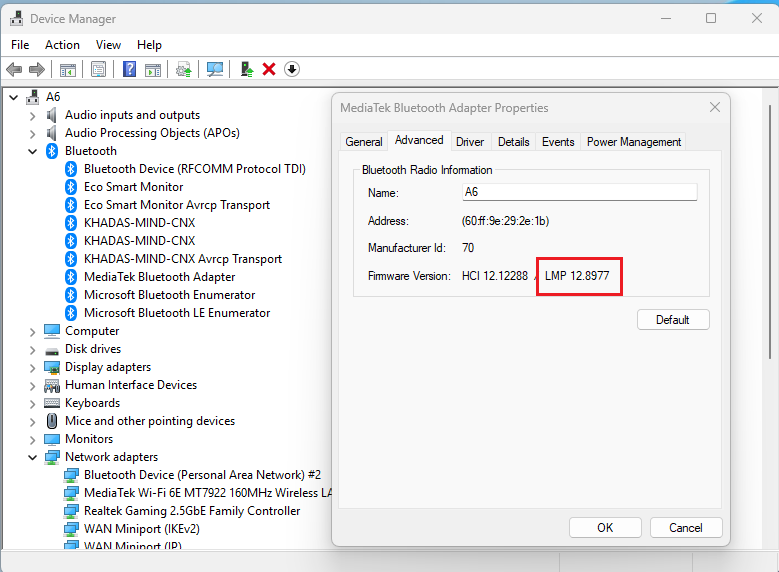Viewport: 779px width, 572px height.
Task: Select KHADAS-MIND-CNX Avrcp Transport
Action: (183, 259)
